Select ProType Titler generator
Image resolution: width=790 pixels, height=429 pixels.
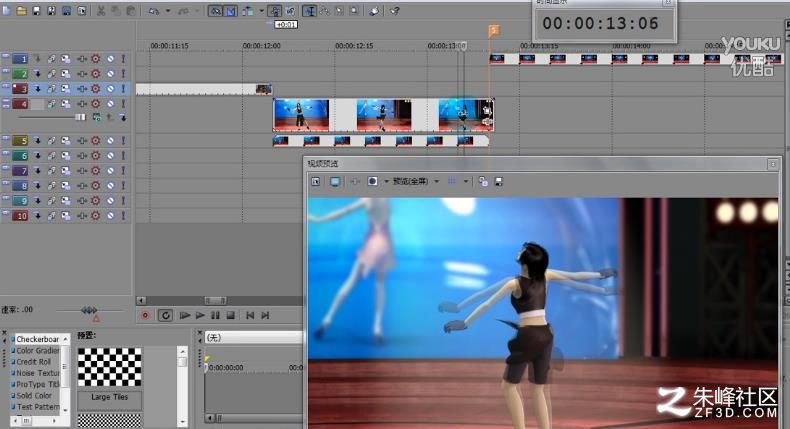coord(37,384)
